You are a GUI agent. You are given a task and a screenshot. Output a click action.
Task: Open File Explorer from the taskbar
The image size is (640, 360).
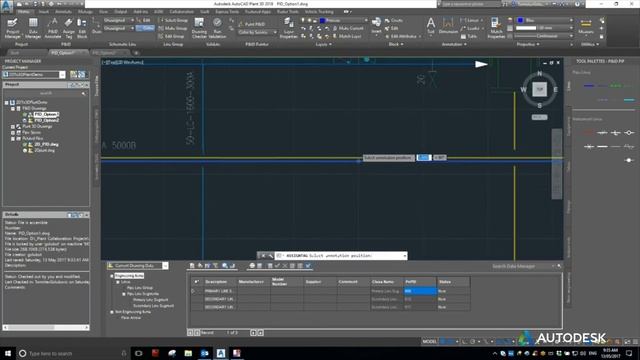(188, 353)
